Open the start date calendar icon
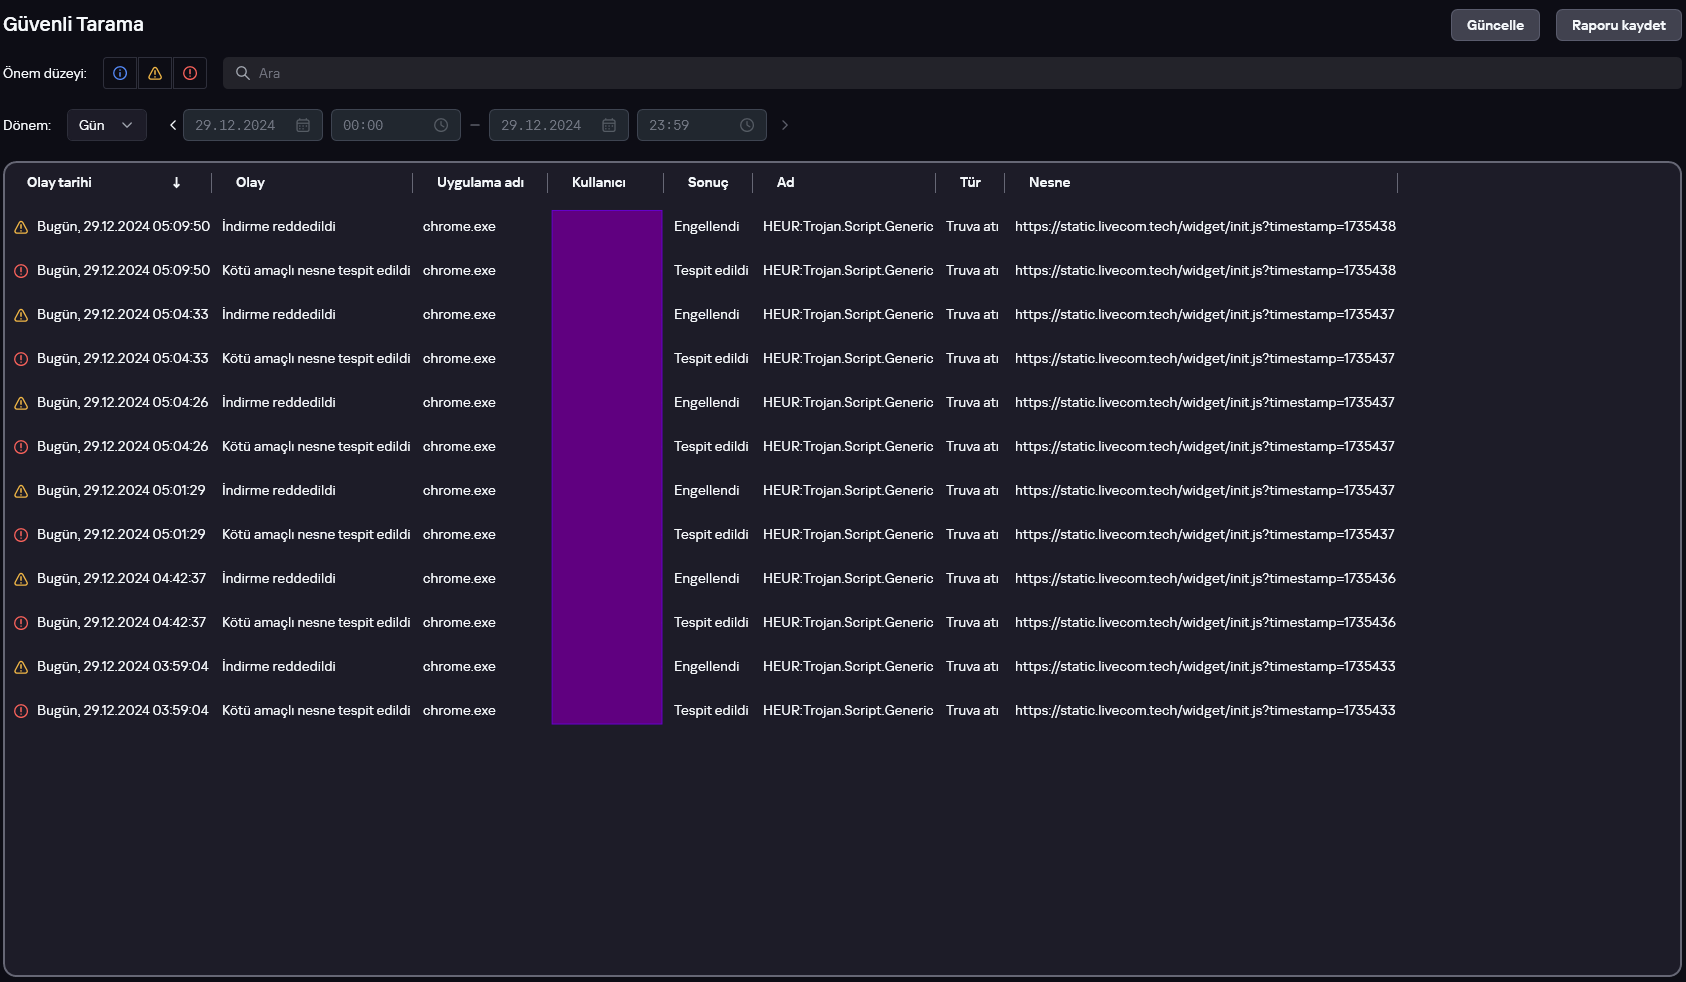The width and height of the screenshot is (1686, 982). point(303,125)
